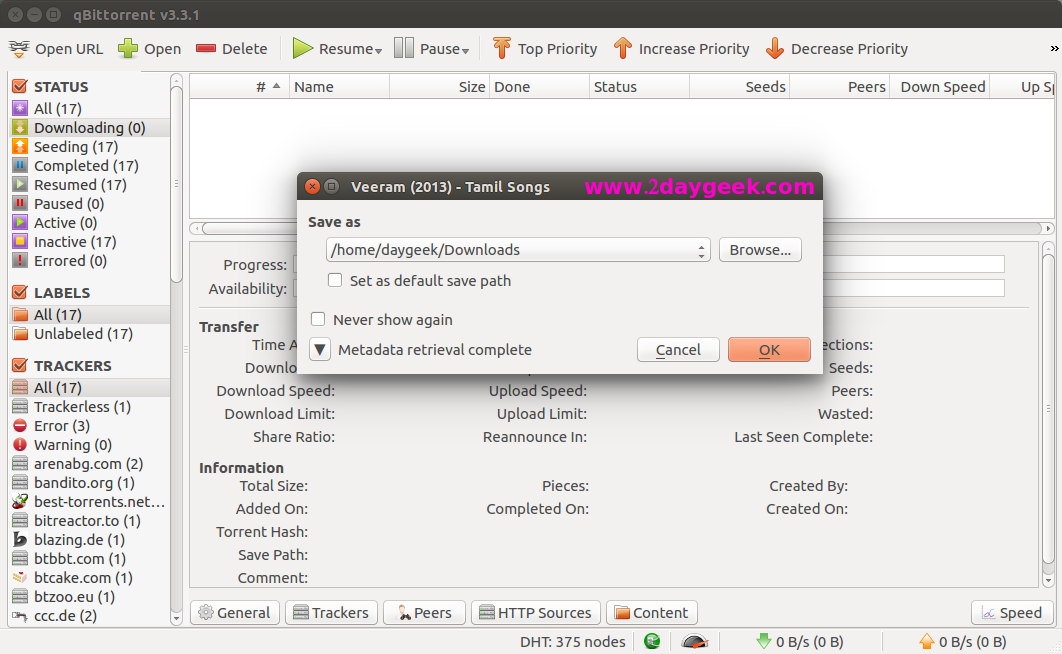Click the green plus Open icon

(127, 49)
